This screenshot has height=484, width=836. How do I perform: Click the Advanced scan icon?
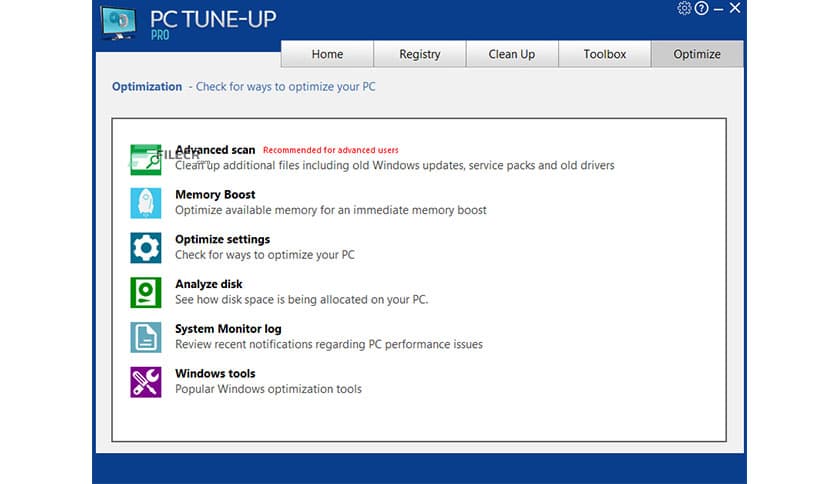[146, 159]
